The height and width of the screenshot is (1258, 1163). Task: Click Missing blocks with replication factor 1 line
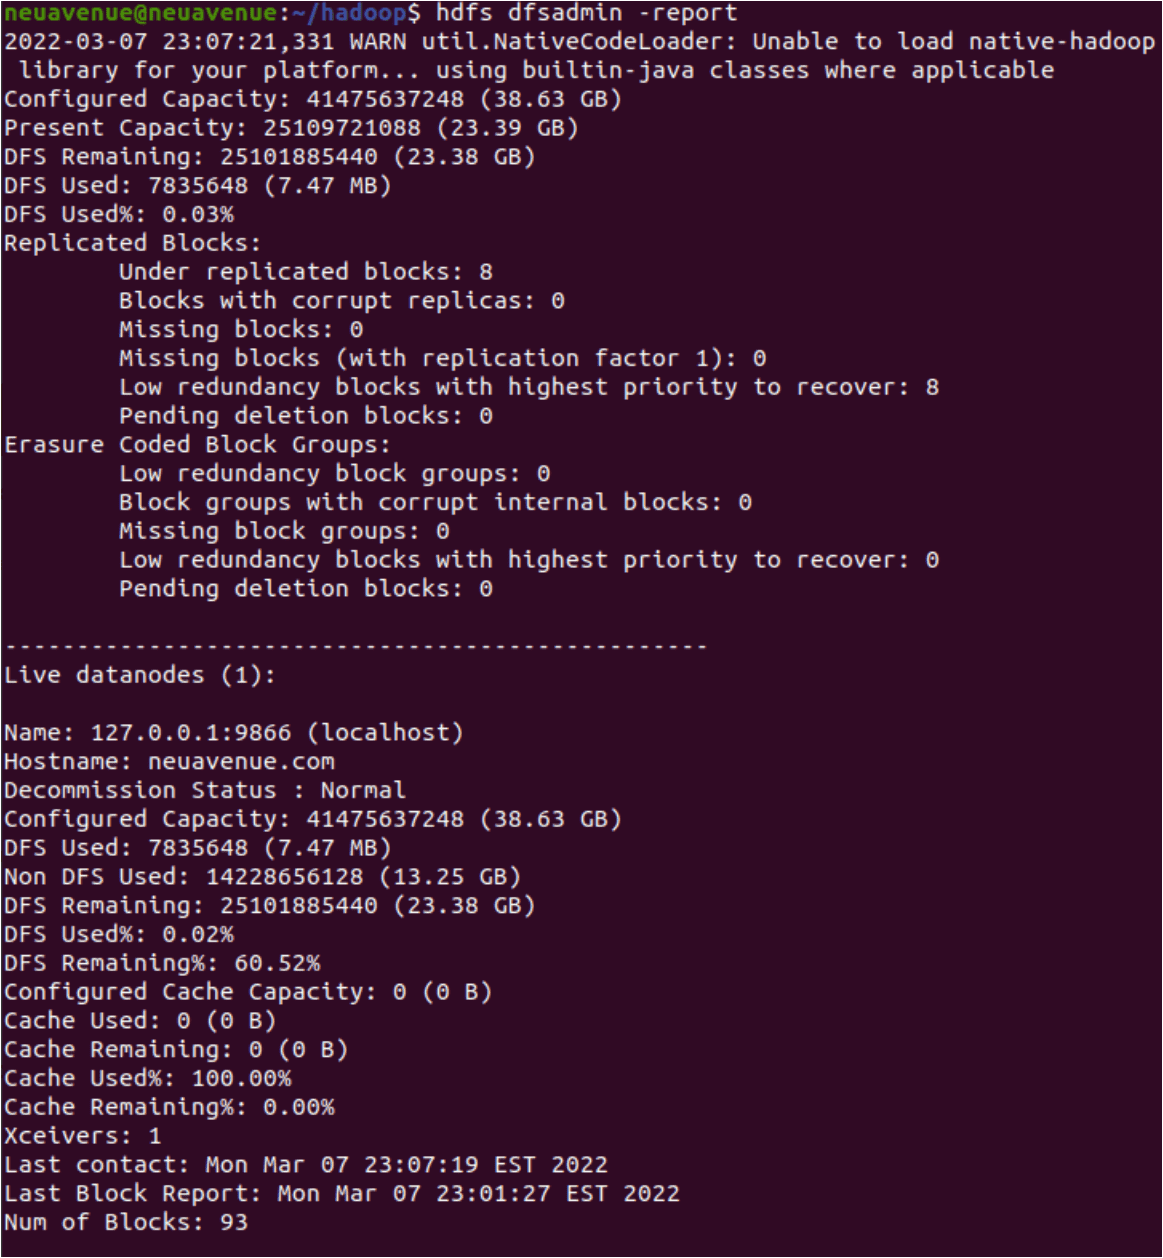pyautogui.click(x=443, y=359)
